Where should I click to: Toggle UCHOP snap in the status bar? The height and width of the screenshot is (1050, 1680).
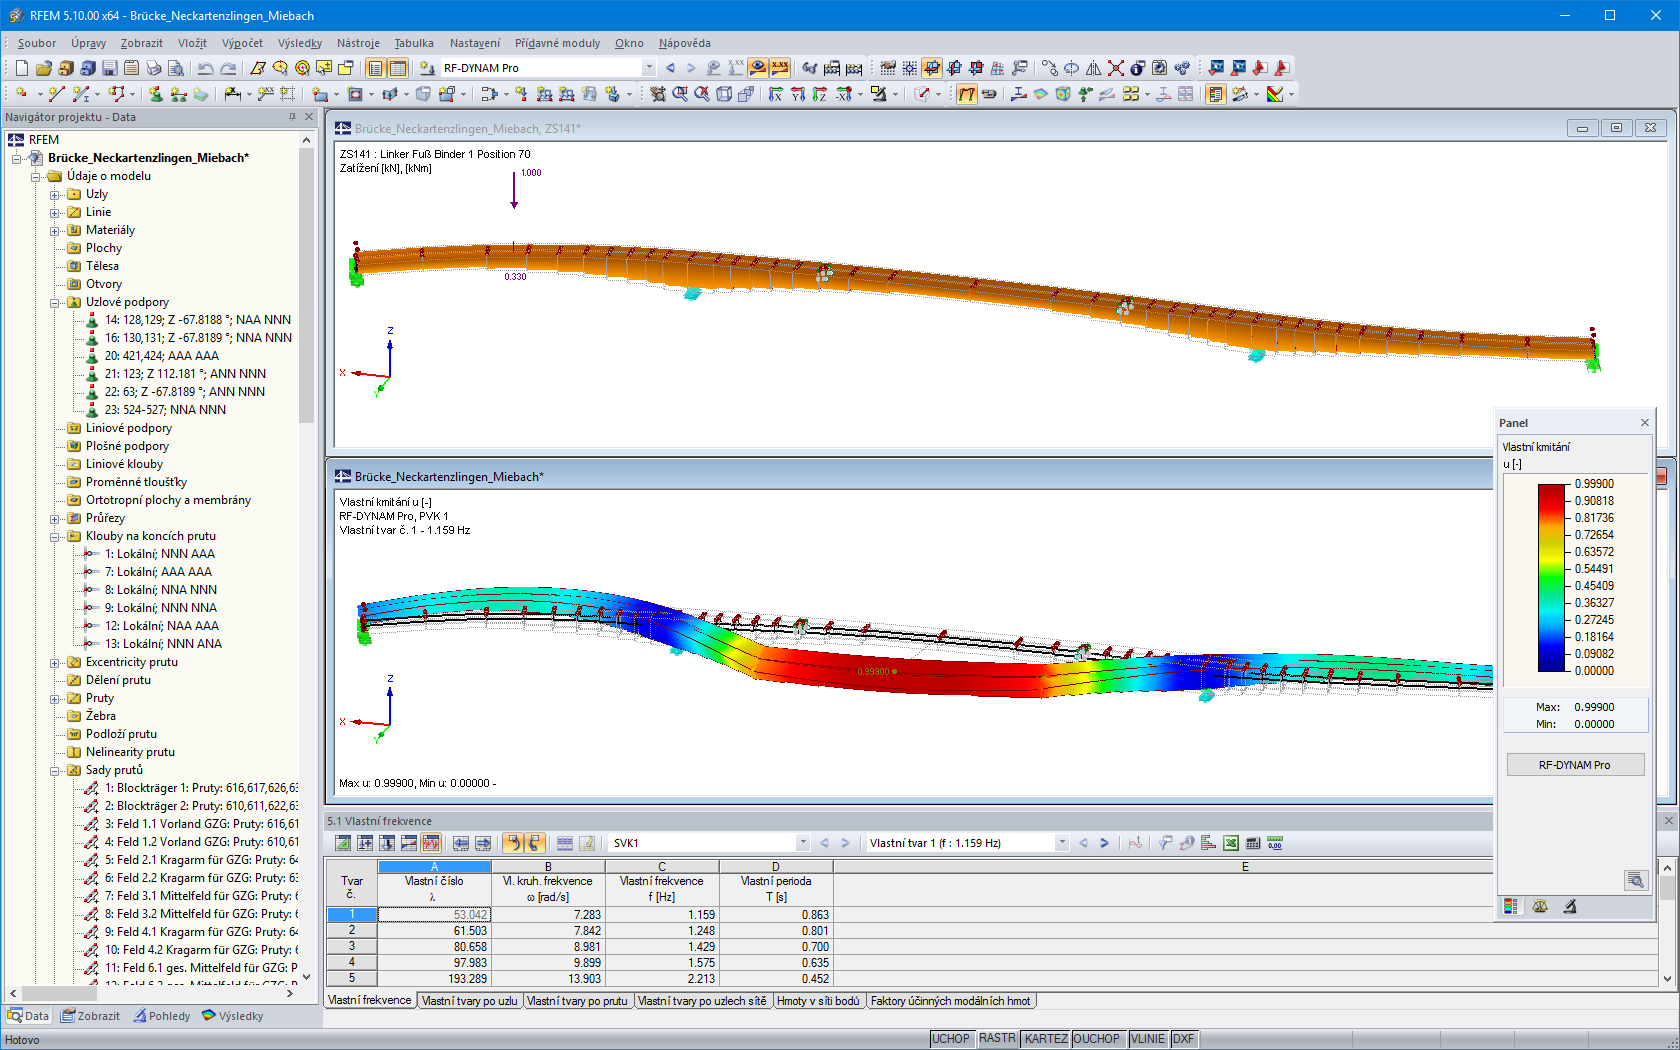[x=950, y=1039]
